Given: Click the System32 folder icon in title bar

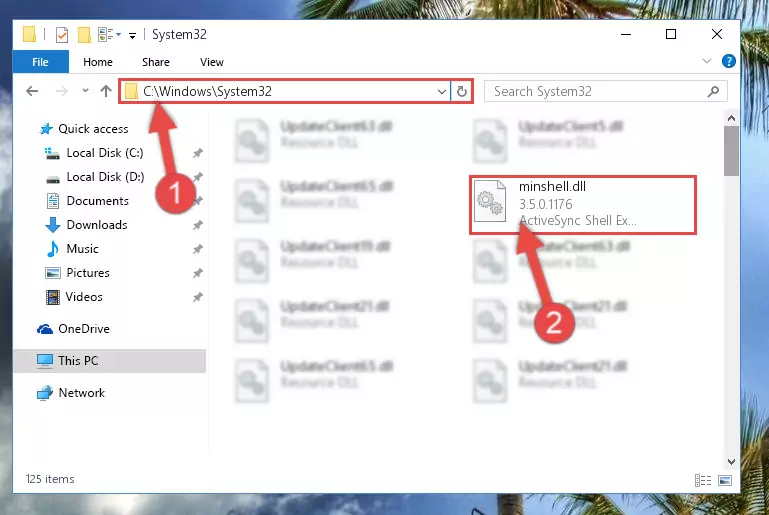Looking at the screenshot, I should click(x=30, y=35).
